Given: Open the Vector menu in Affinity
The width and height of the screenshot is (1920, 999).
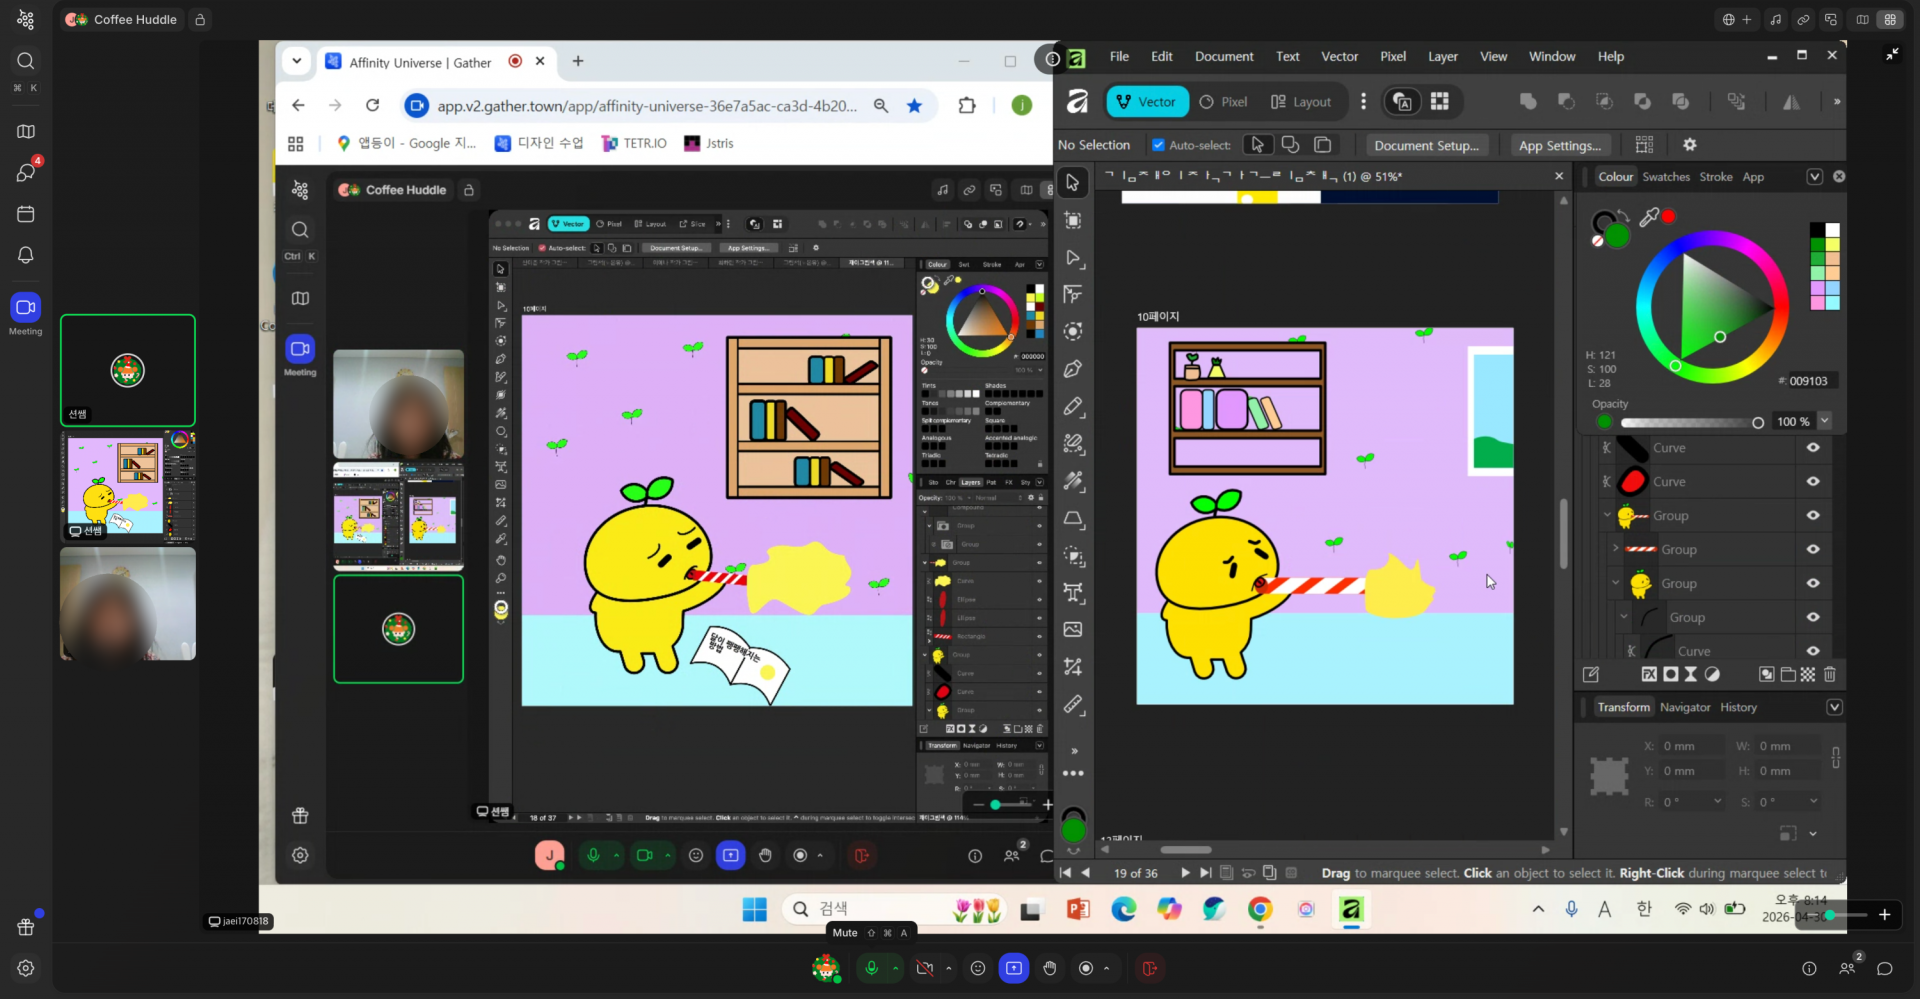Looking at the screenshot, I should 1339,57.
